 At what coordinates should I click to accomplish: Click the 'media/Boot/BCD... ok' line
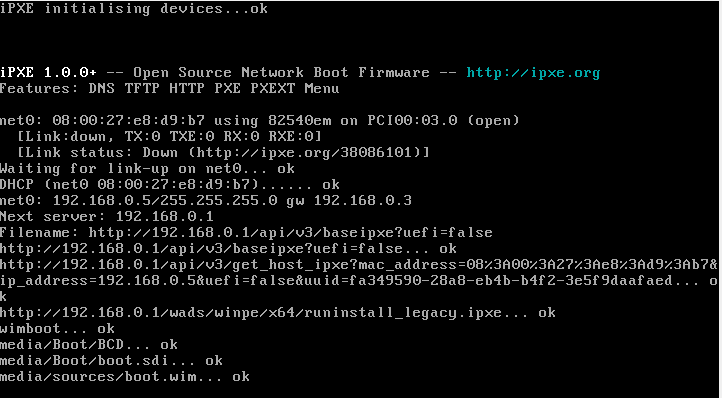(89, 345)
